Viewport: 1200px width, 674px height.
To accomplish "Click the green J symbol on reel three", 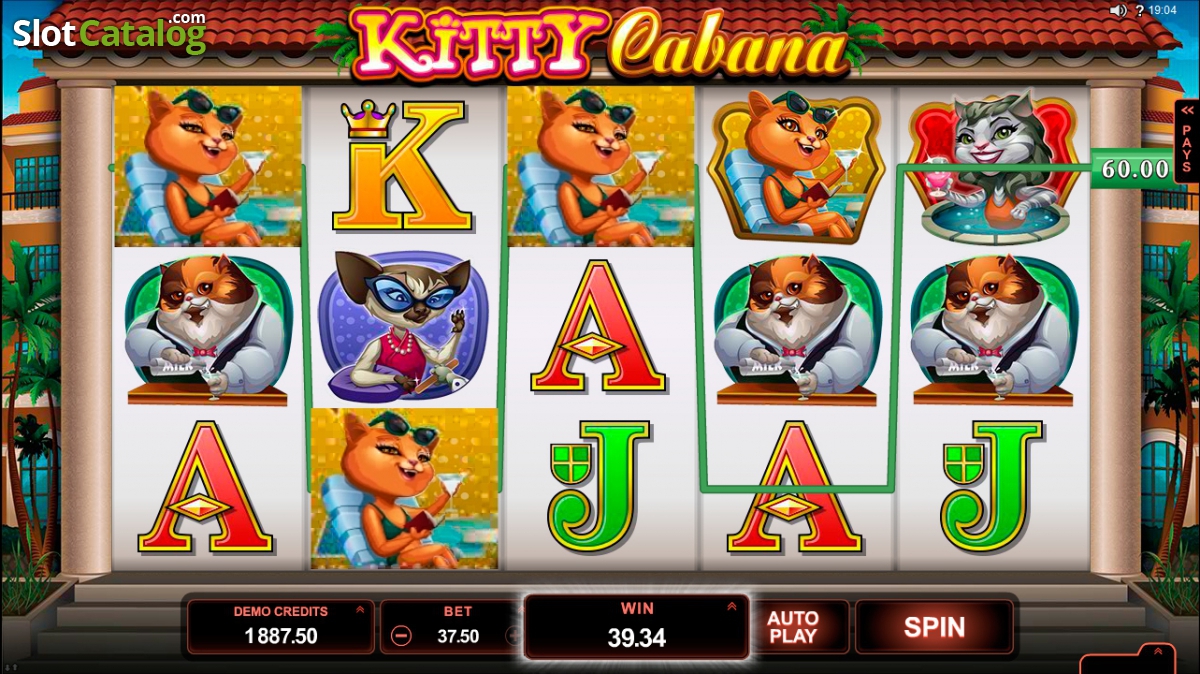I will click(598, 485).
